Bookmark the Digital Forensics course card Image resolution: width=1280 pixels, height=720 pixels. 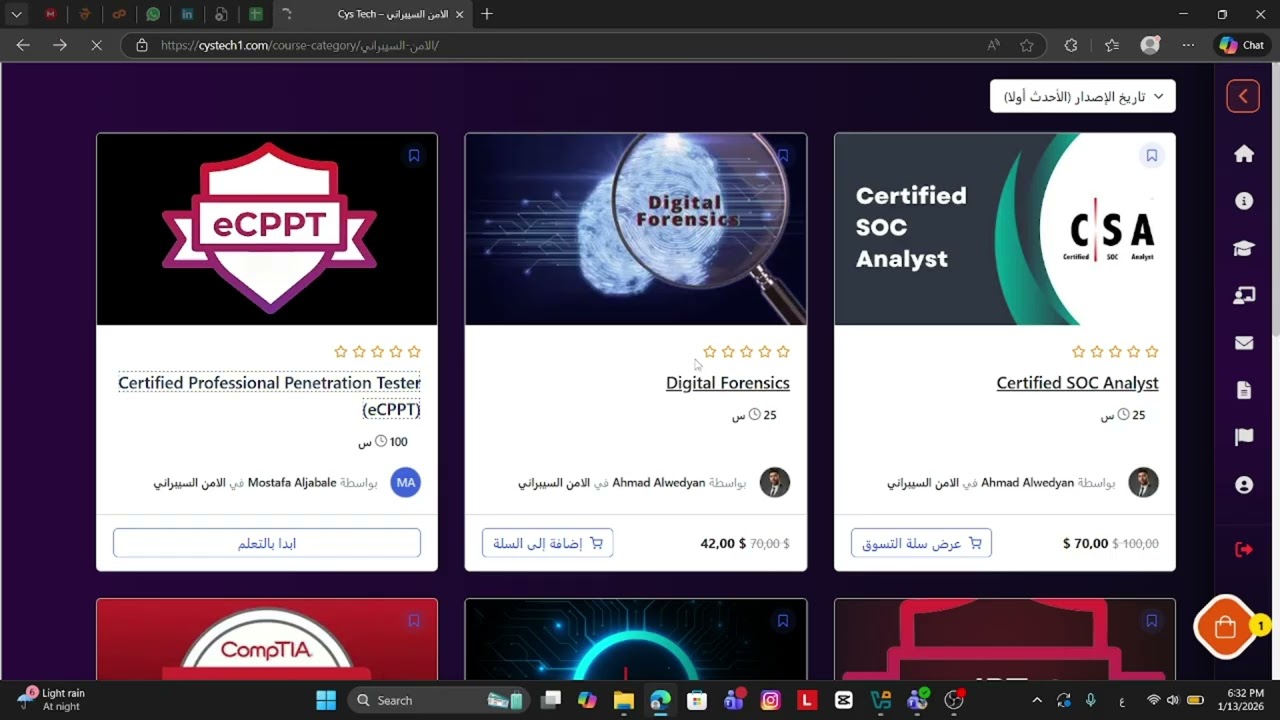[x=783, y=156]
